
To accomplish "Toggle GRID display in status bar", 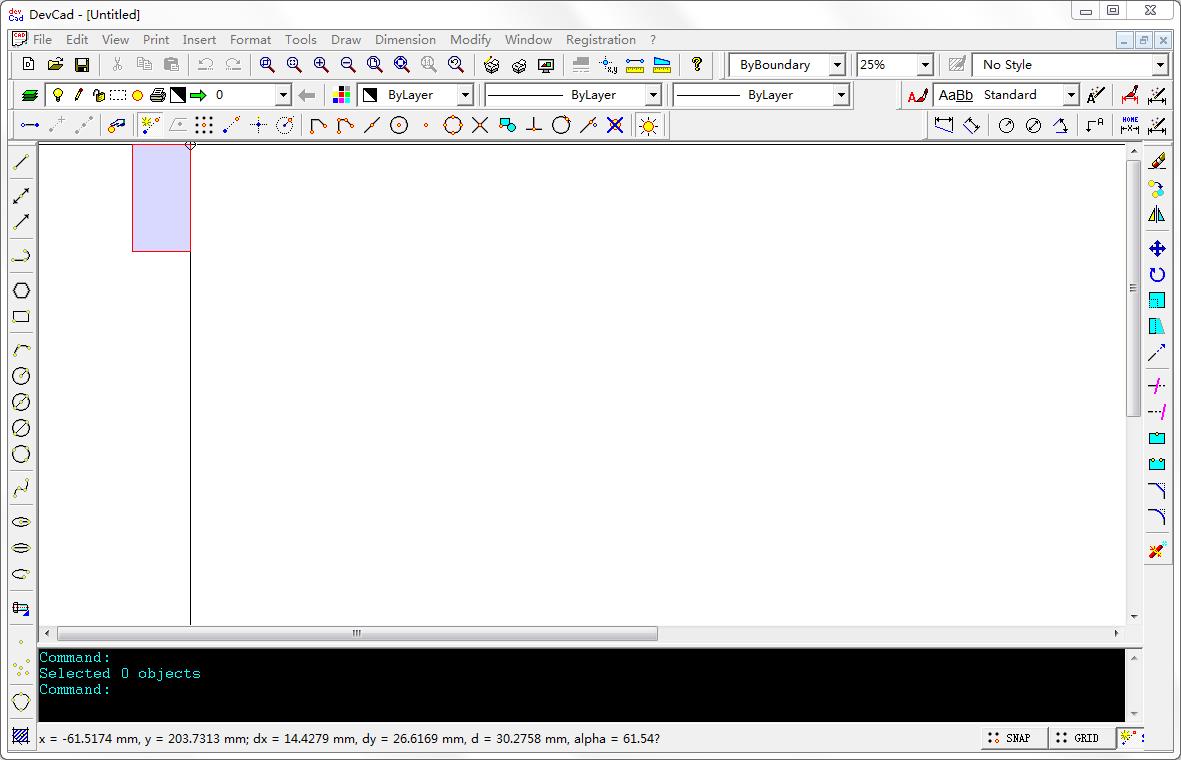I will pos(1078,738).
